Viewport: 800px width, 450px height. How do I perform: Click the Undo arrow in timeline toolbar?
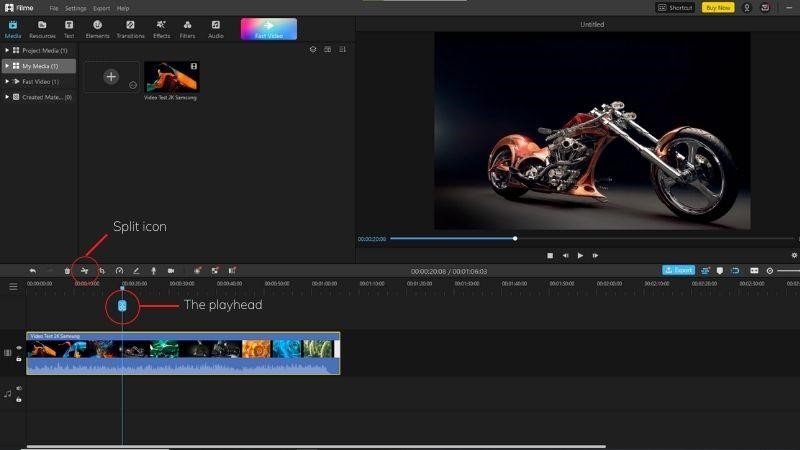[33, 271]
